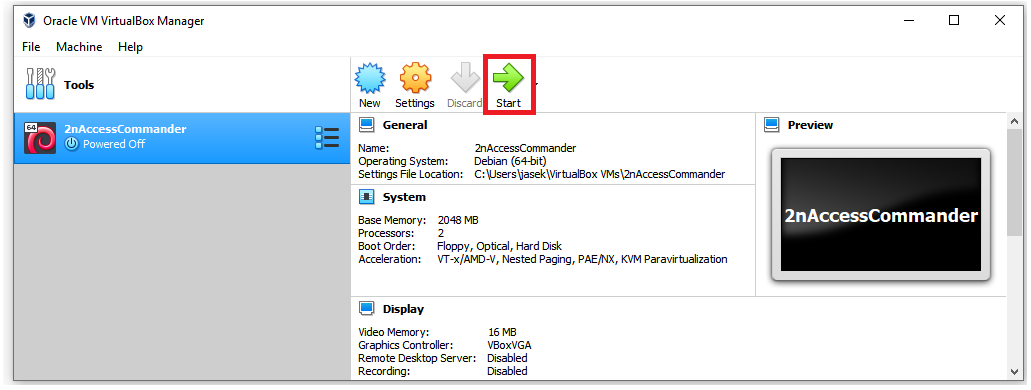Click the General section heading

pyautogui.click(x=405, y=125)
